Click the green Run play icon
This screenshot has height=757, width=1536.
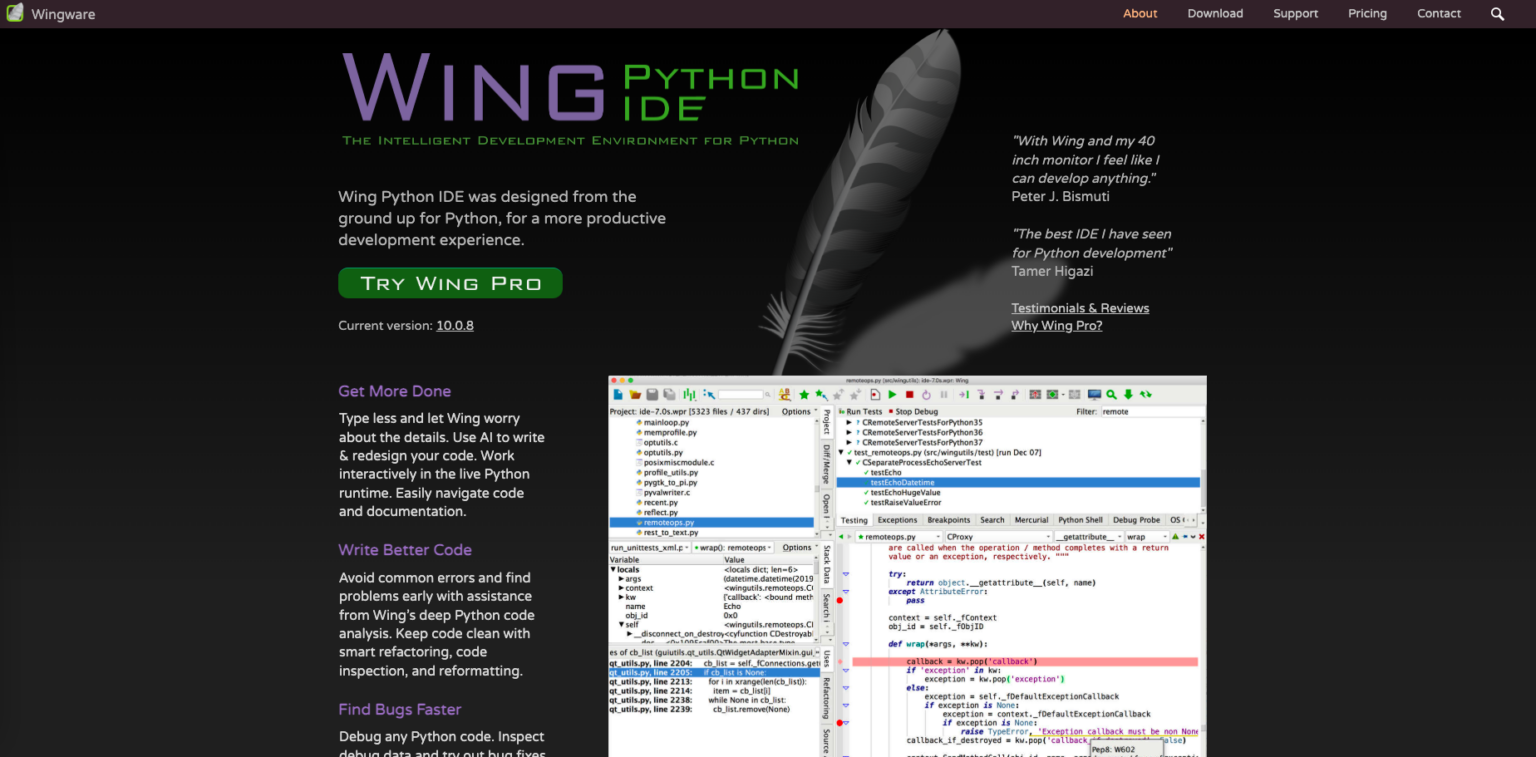tap(892, 394)
